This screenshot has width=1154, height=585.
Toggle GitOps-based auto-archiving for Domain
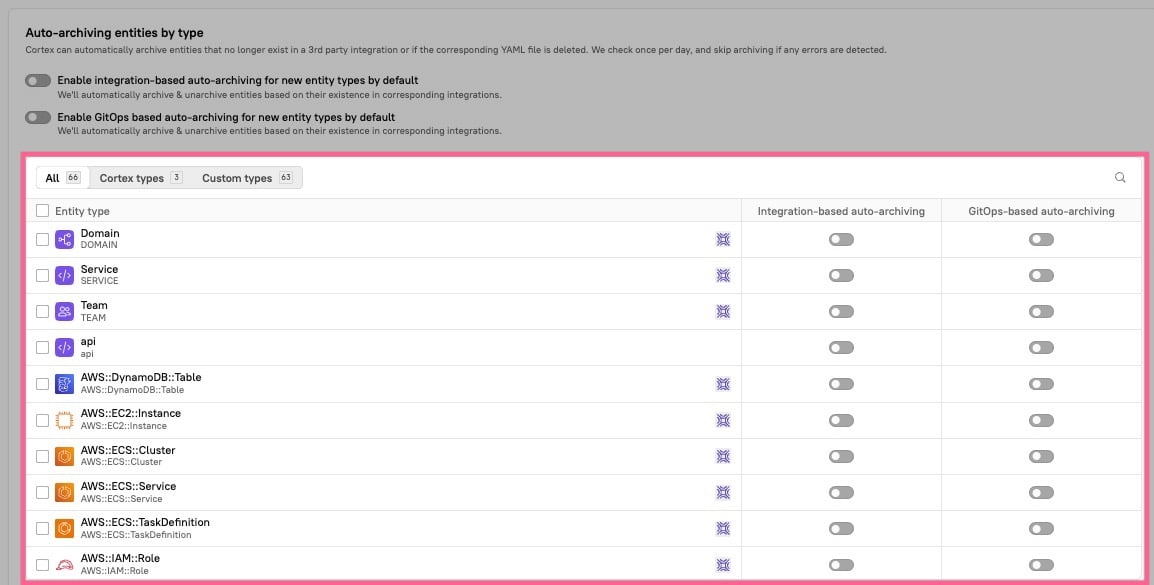click(x=1041, y=239)
